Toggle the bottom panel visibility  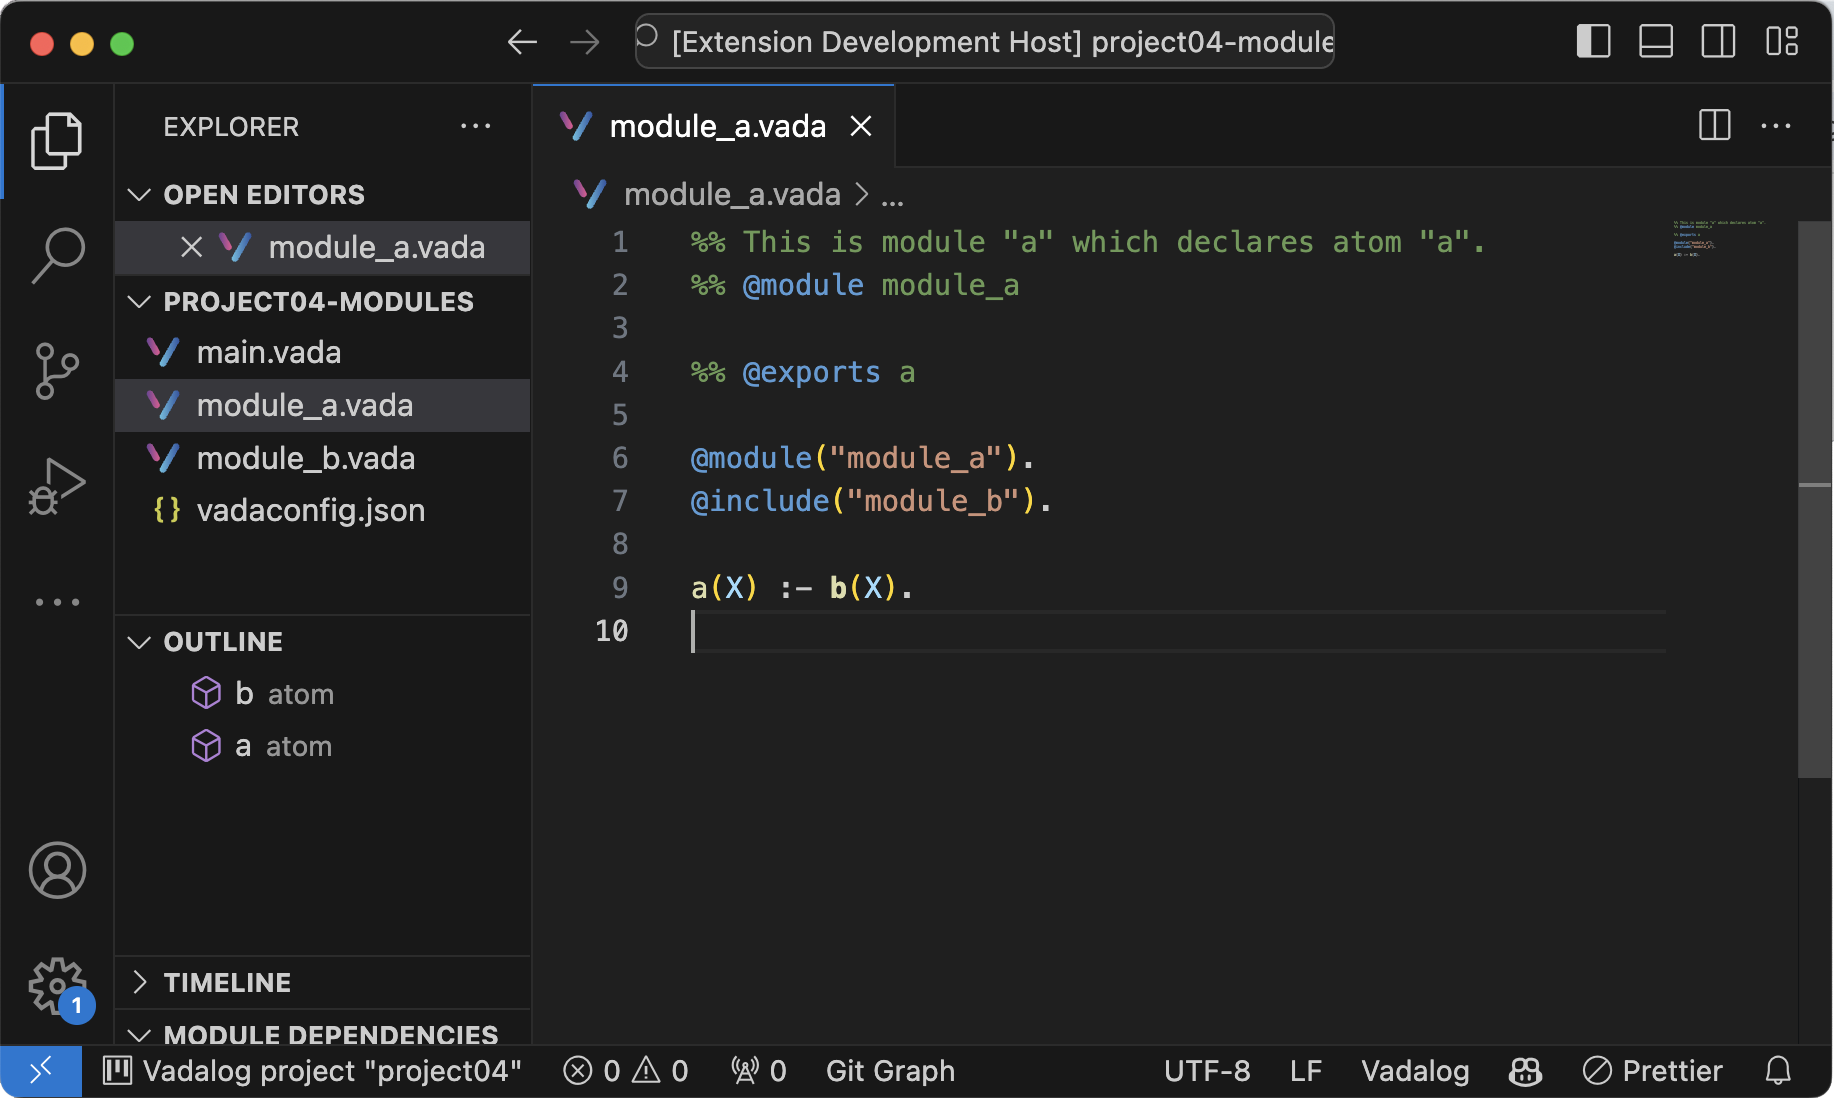[x=1656, y=42]
